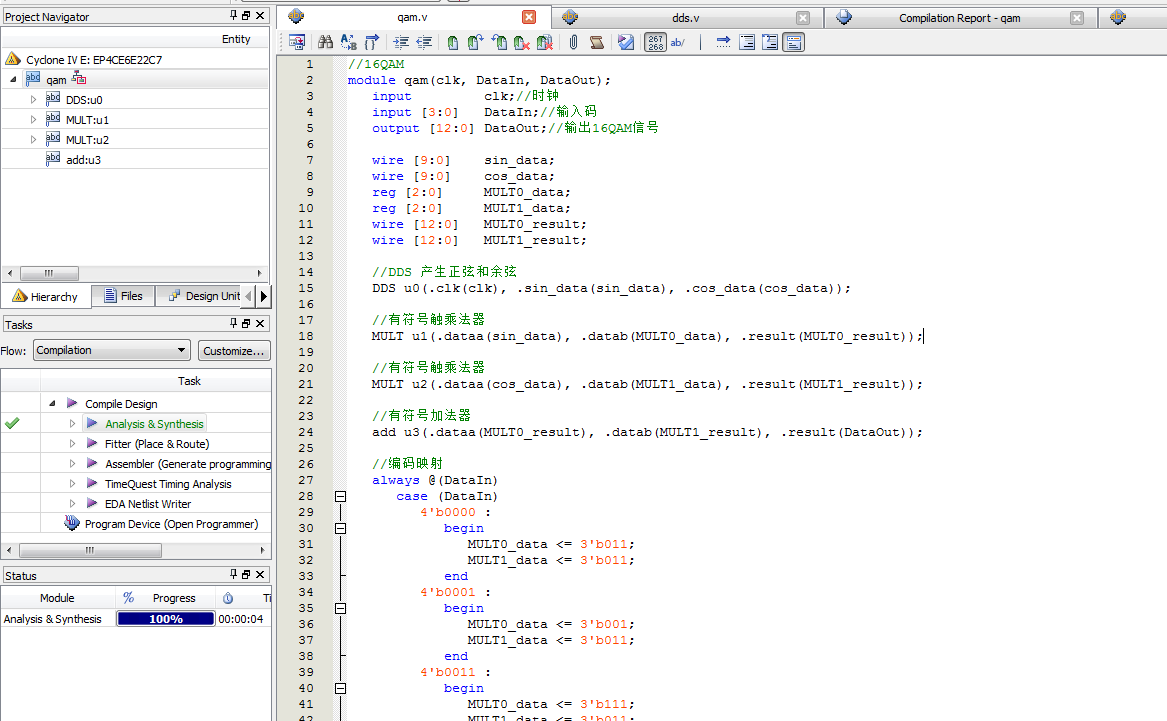Expand the DDS:u0 hierarchy node
Viewport: 1167px width, 721px height.
pos(34,99)
